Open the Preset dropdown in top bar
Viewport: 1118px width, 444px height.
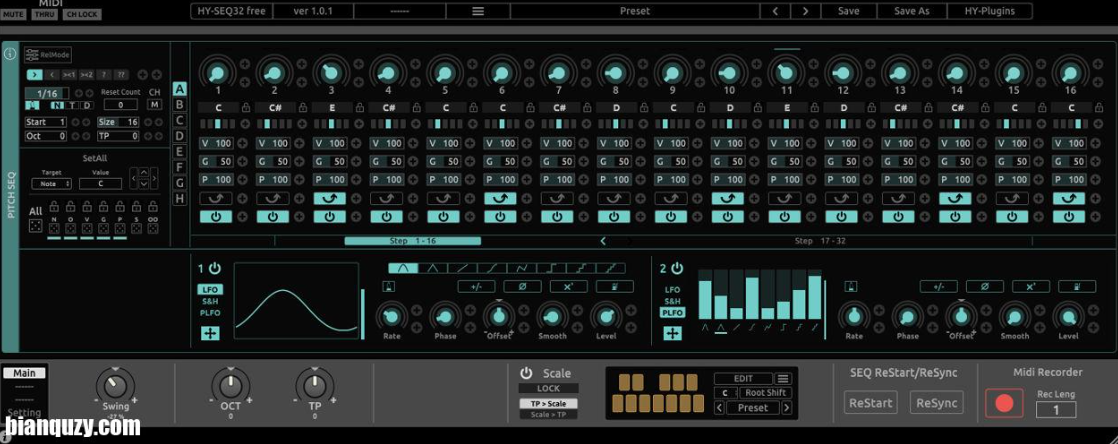point(634,11)
